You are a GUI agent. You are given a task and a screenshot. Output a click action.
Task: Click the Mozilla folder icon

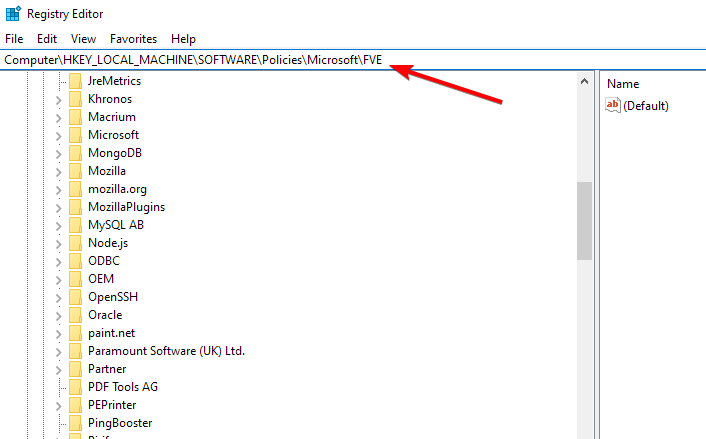pyautogui.click(x=76, y=171)
